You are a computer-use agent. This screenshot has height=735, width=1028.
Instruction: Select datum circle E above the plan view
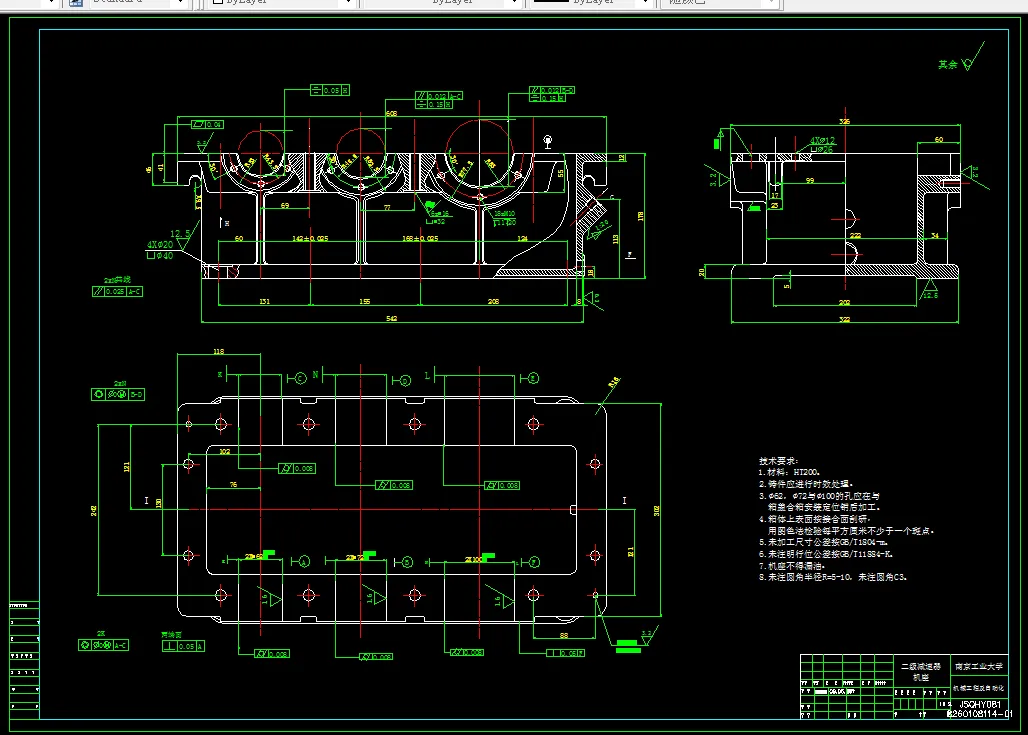[533, 378]
